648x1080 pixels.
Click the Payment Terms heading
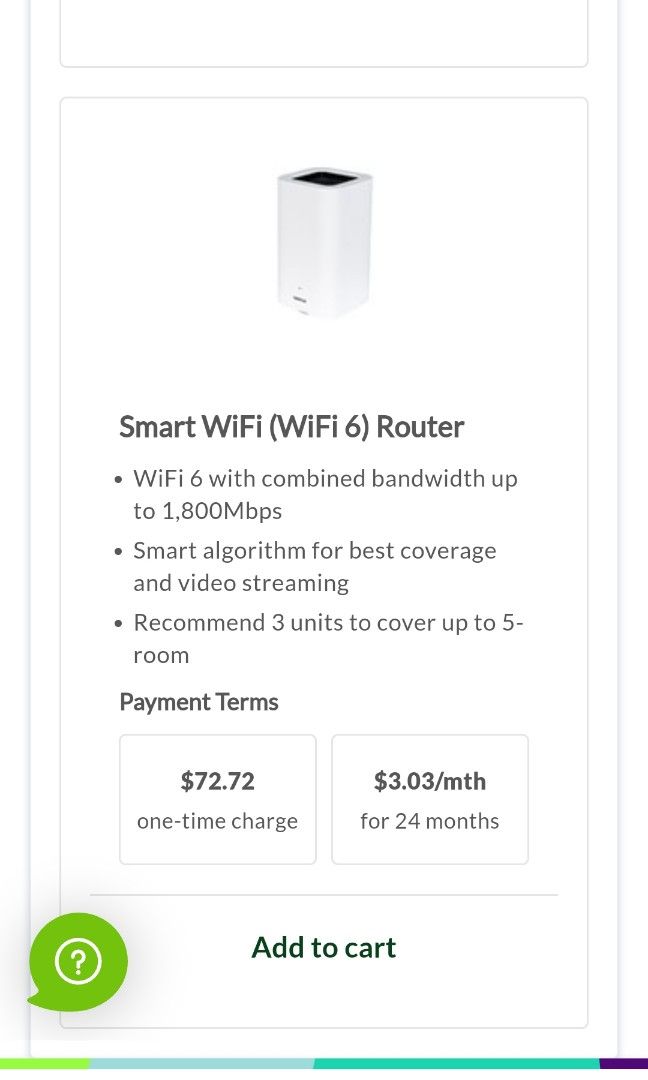[198, 702]
